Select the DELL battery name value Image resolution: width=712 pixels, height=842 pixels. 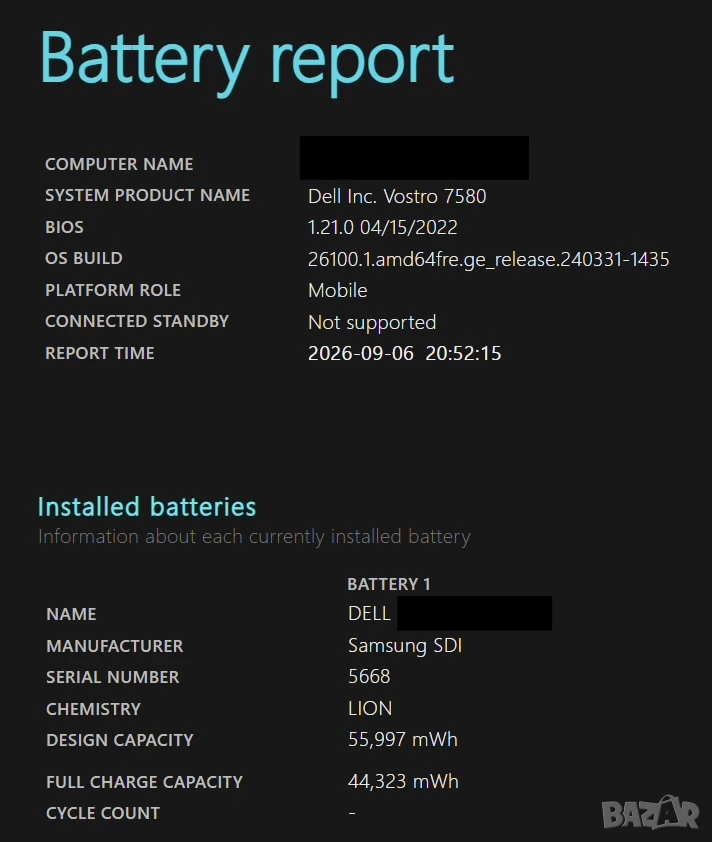coord(369,613)
